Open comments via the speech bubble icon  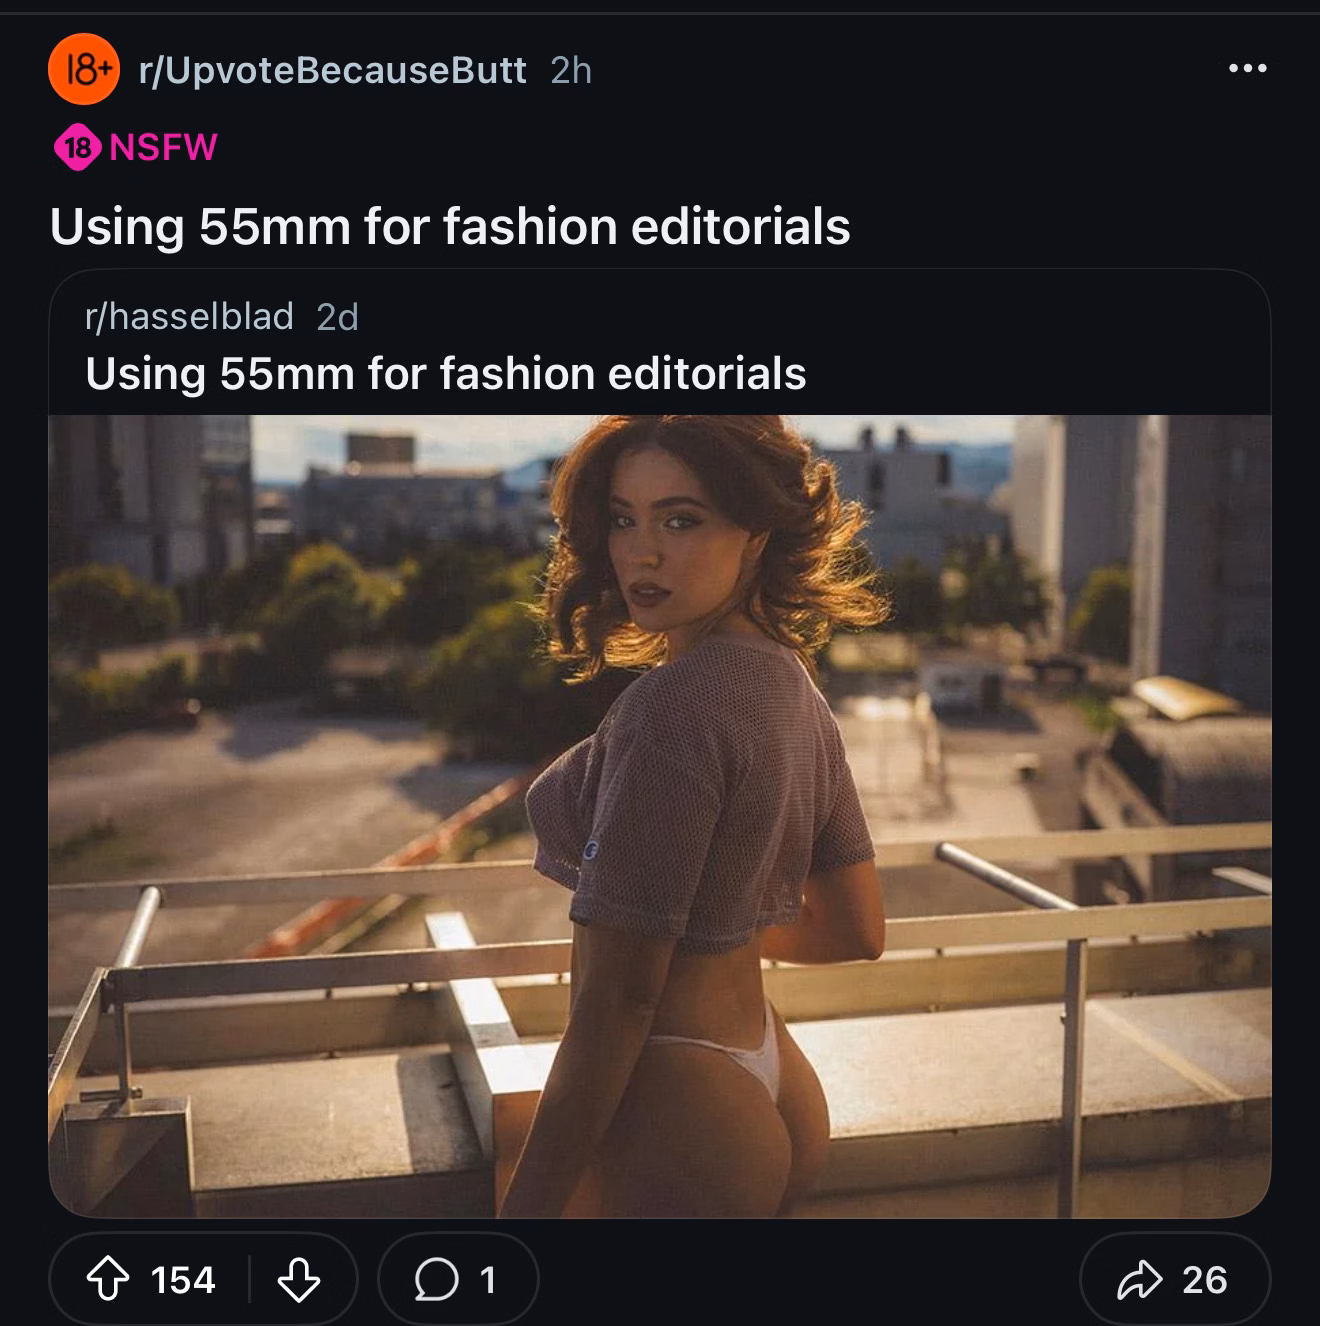(x=436, y=1279)
